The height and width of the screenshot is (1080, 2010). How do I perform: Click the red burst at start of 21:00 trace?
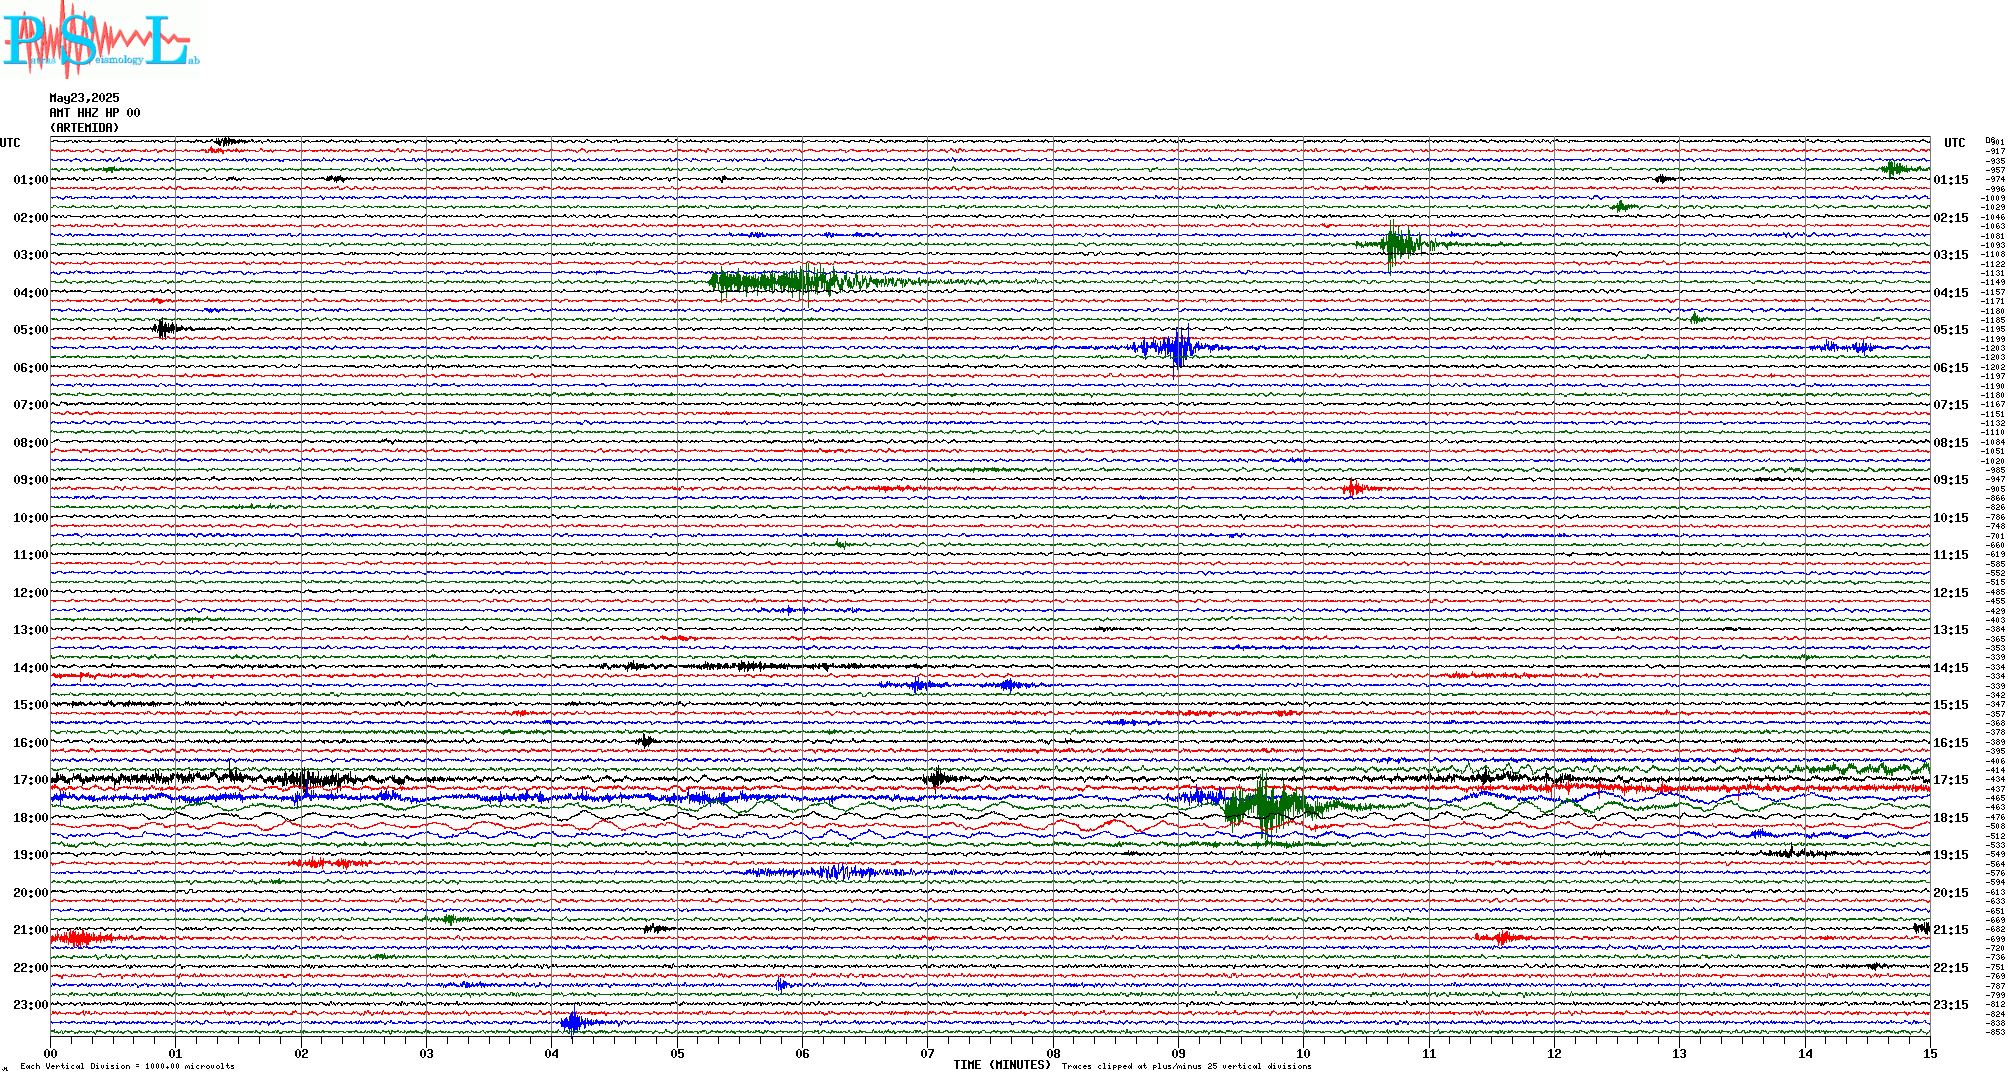(82, 938)
